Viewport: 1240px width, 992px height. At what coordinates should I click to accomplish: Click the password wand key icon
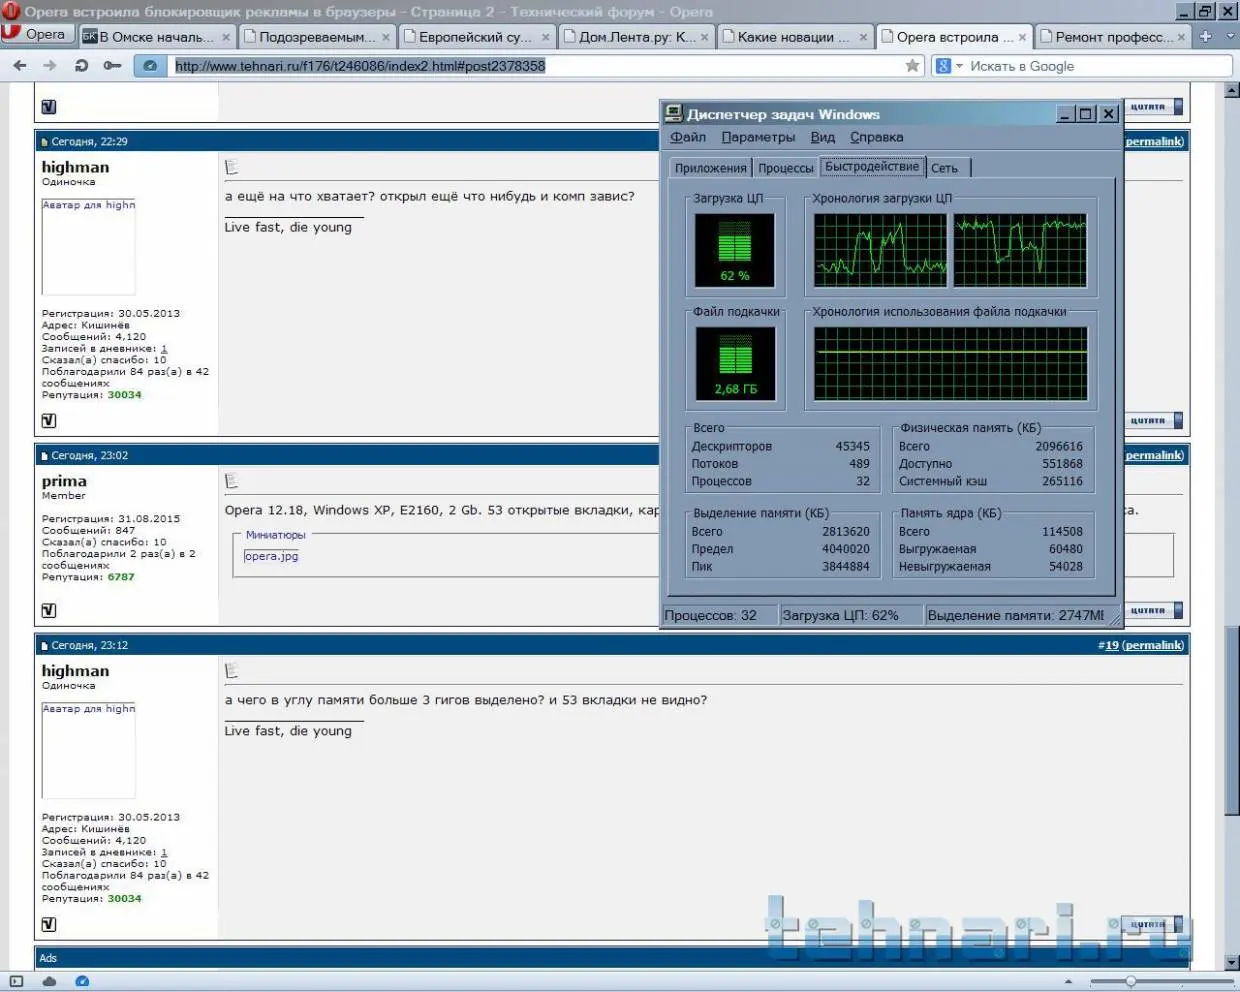pos(112,66)
